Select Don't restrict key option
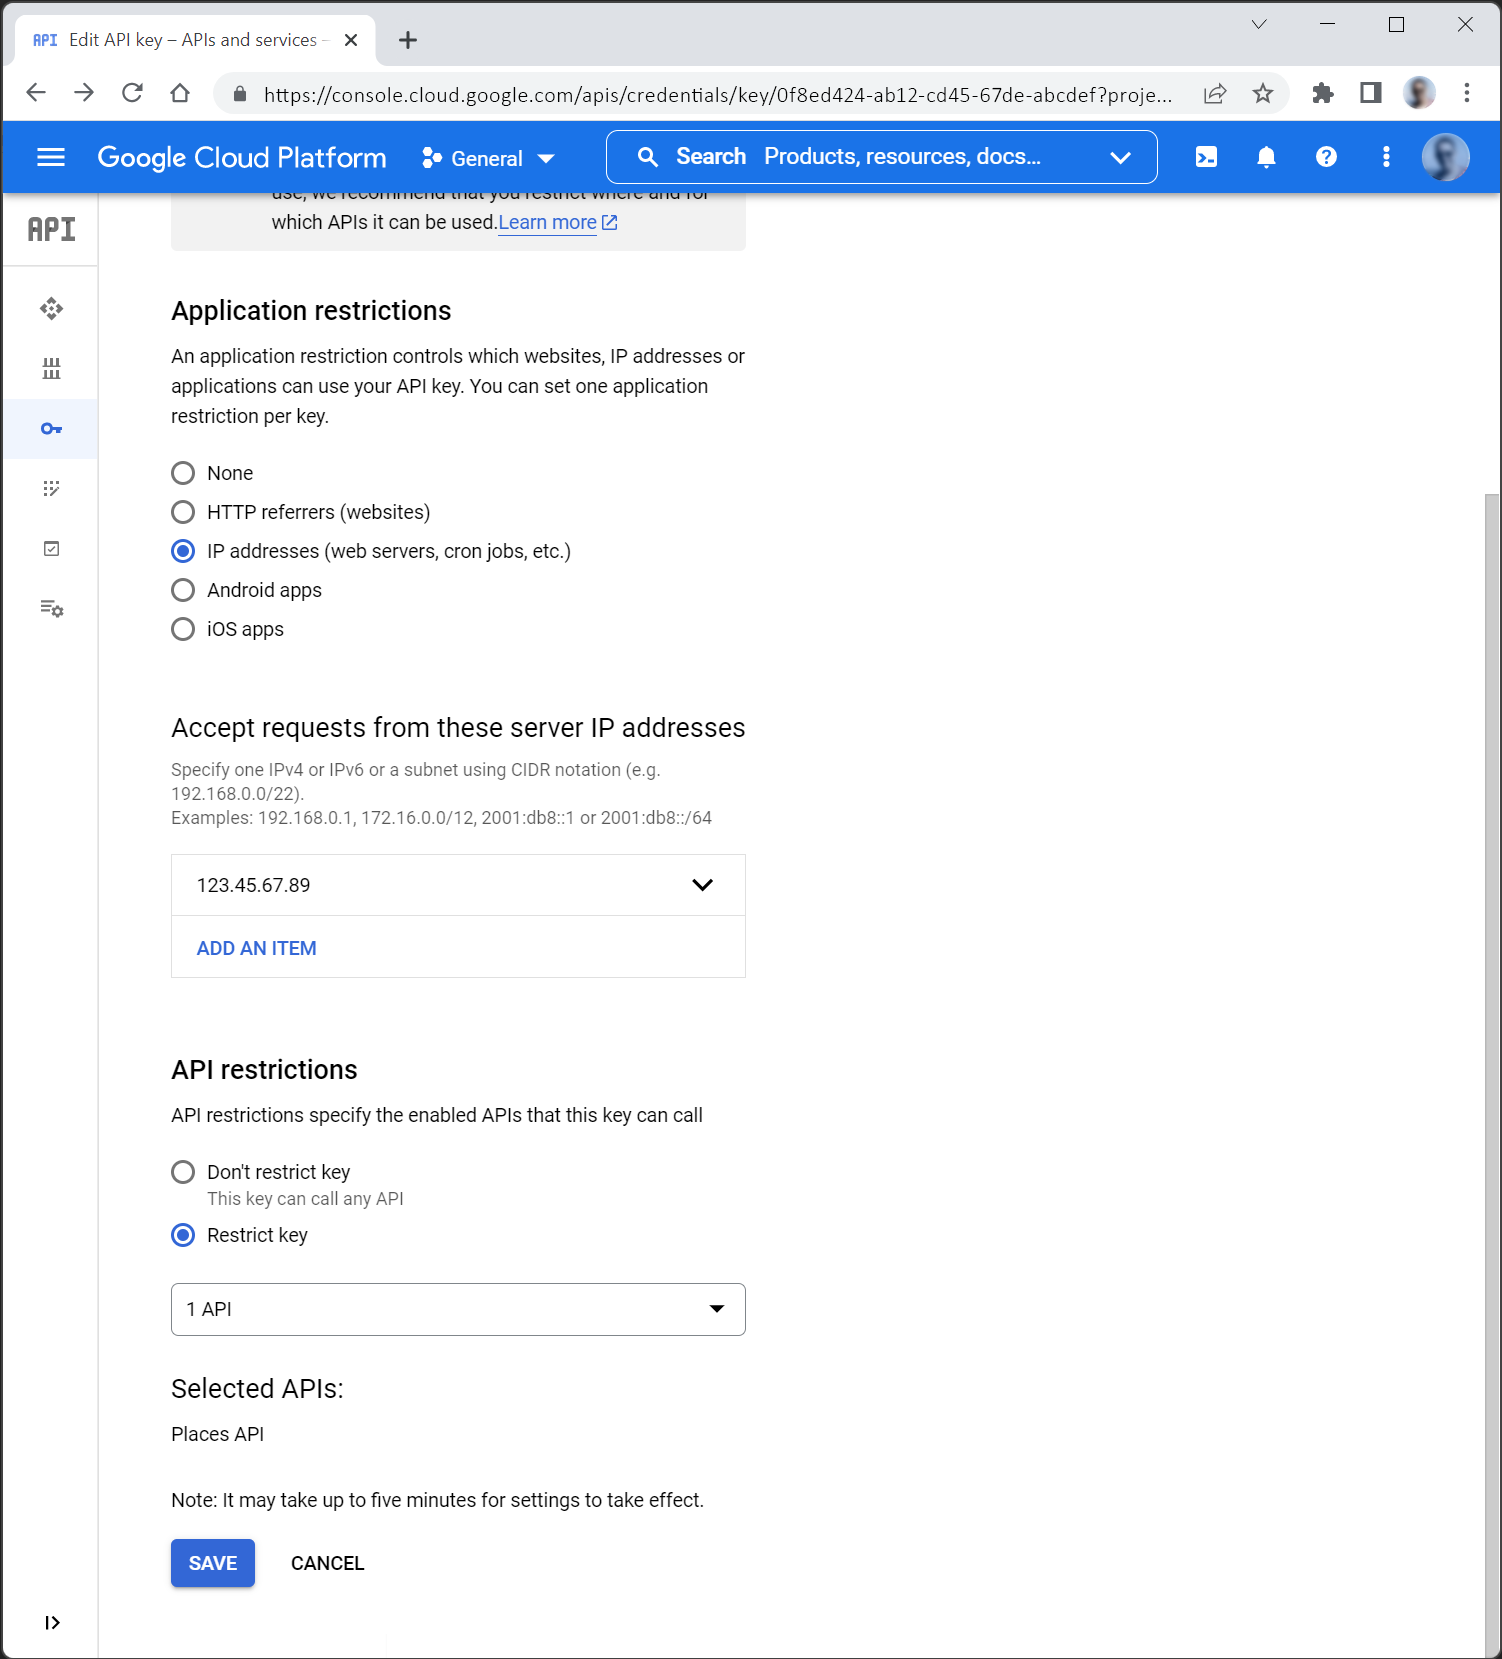This screenshot has height=1659, width=1502. (183, 1172)
